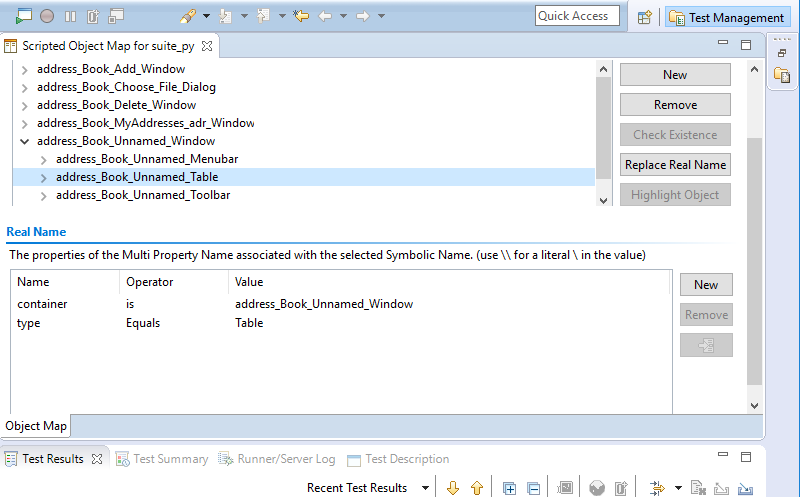Viewport: 800px width, 497px height.
Task: Click the launch test icon at top left
Action: click(23, 16)
